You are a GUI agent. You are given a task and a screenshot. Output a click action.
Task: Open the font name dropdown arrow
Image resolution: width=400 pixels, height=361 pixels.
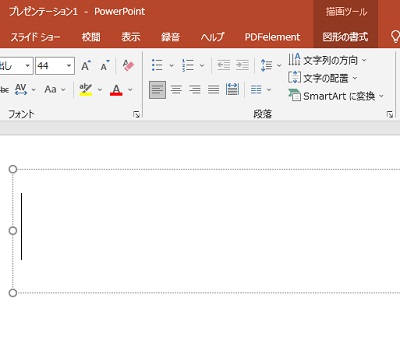pos(28,65)
